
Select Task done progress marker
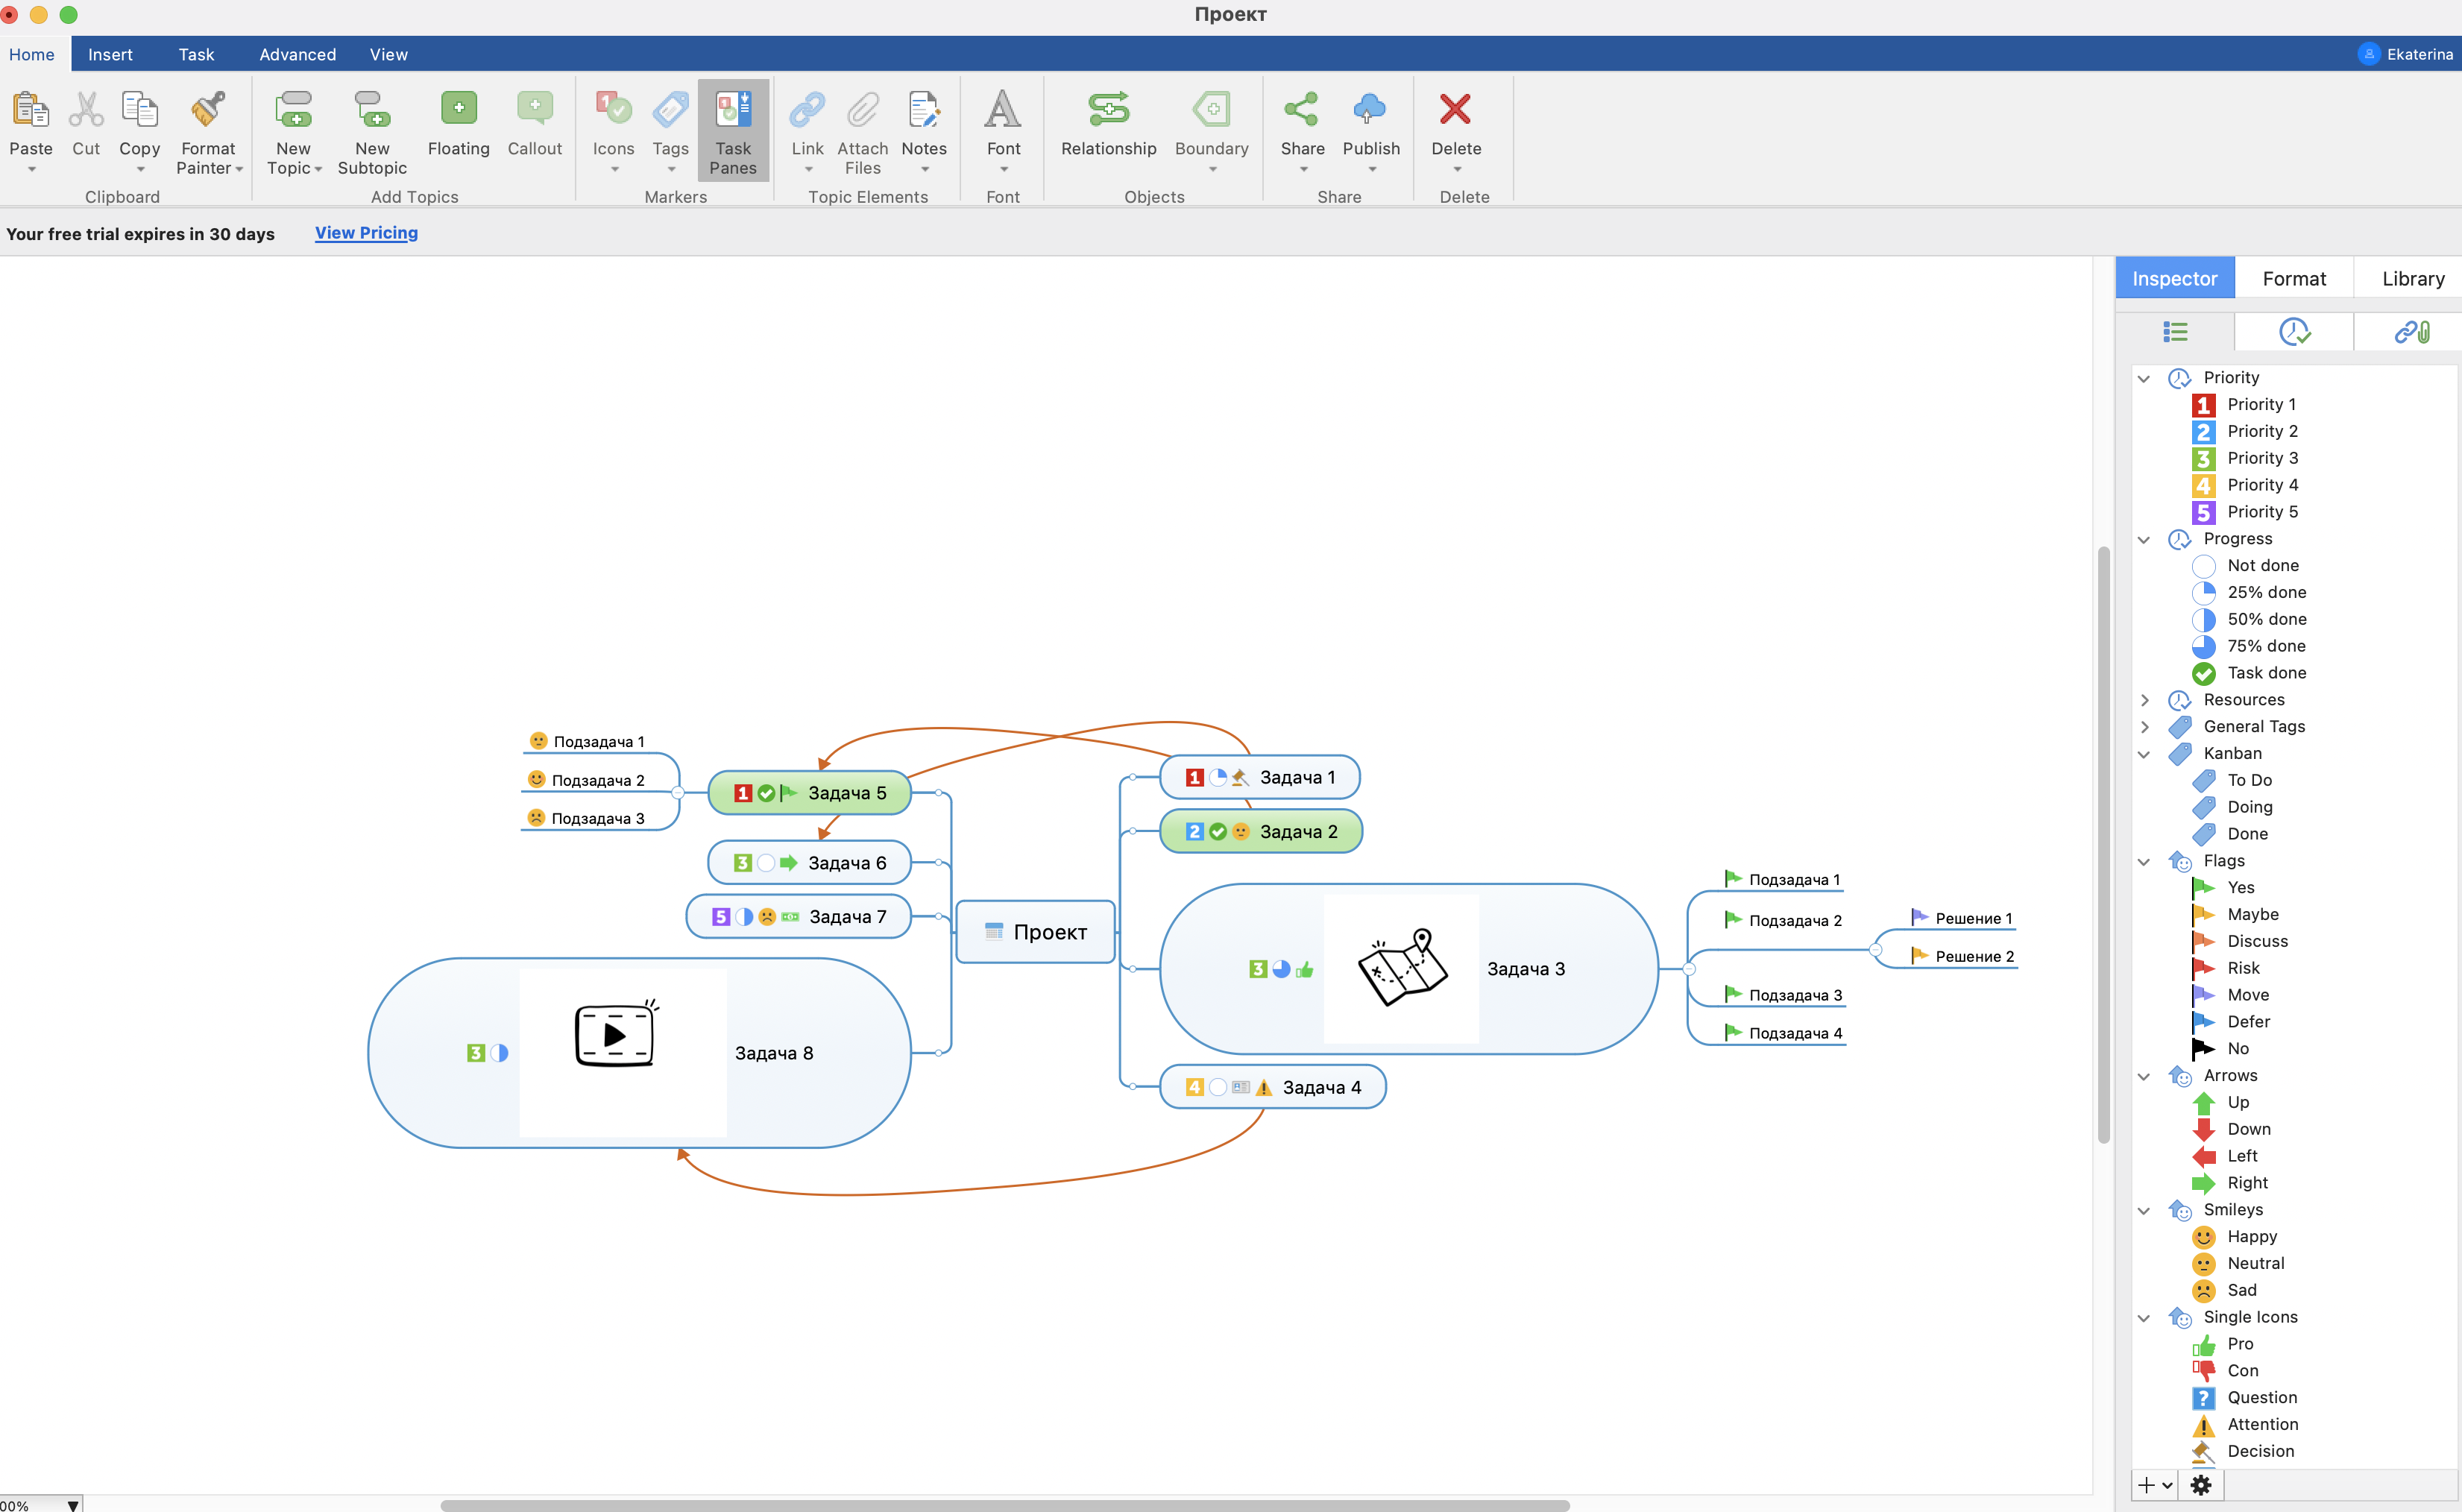pos(2267,672)
